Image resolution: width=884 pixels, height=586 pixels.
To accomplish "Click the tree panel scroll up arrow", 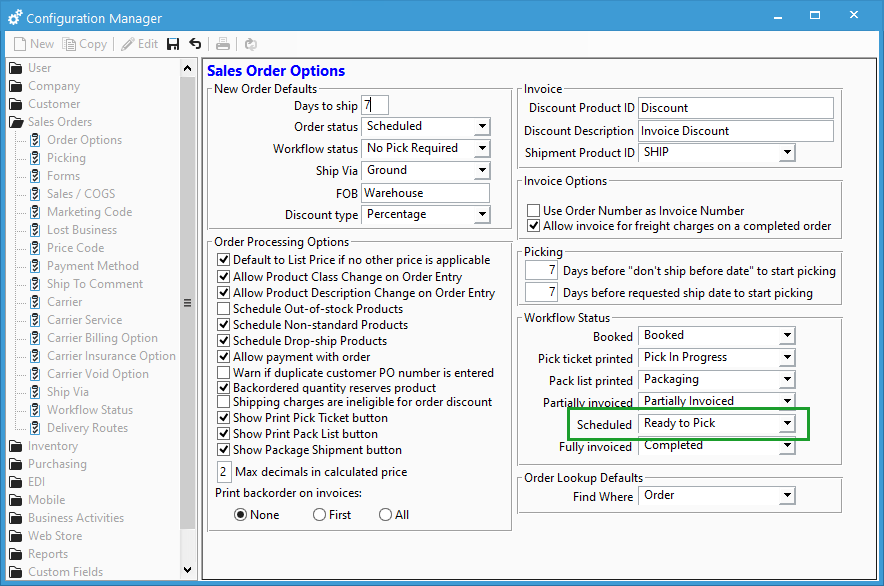I will pyautogui.click(x=188, y=68).
